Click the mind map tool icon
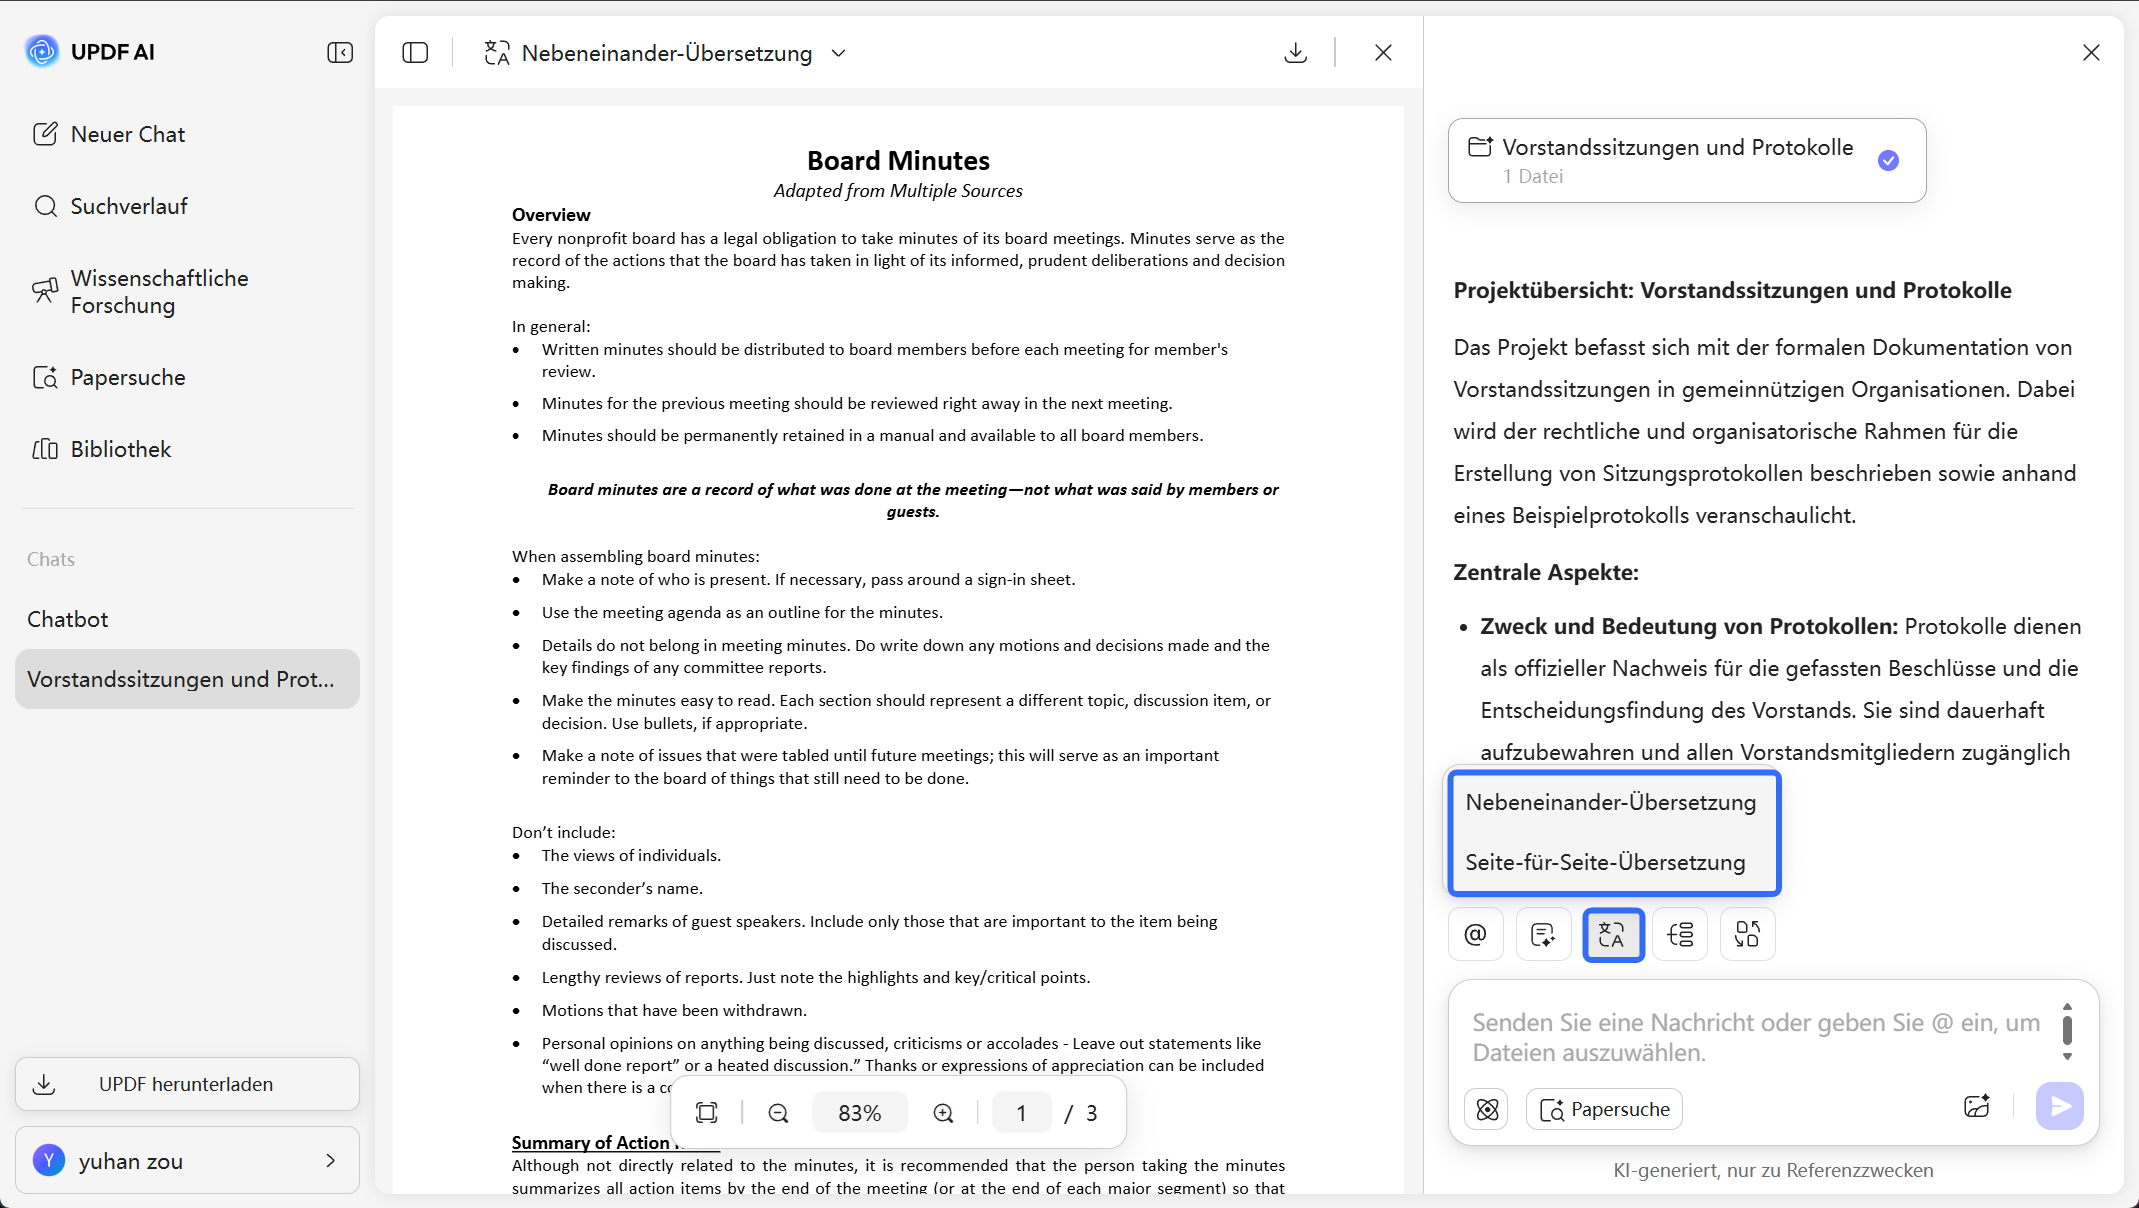 click(1680, 934)
